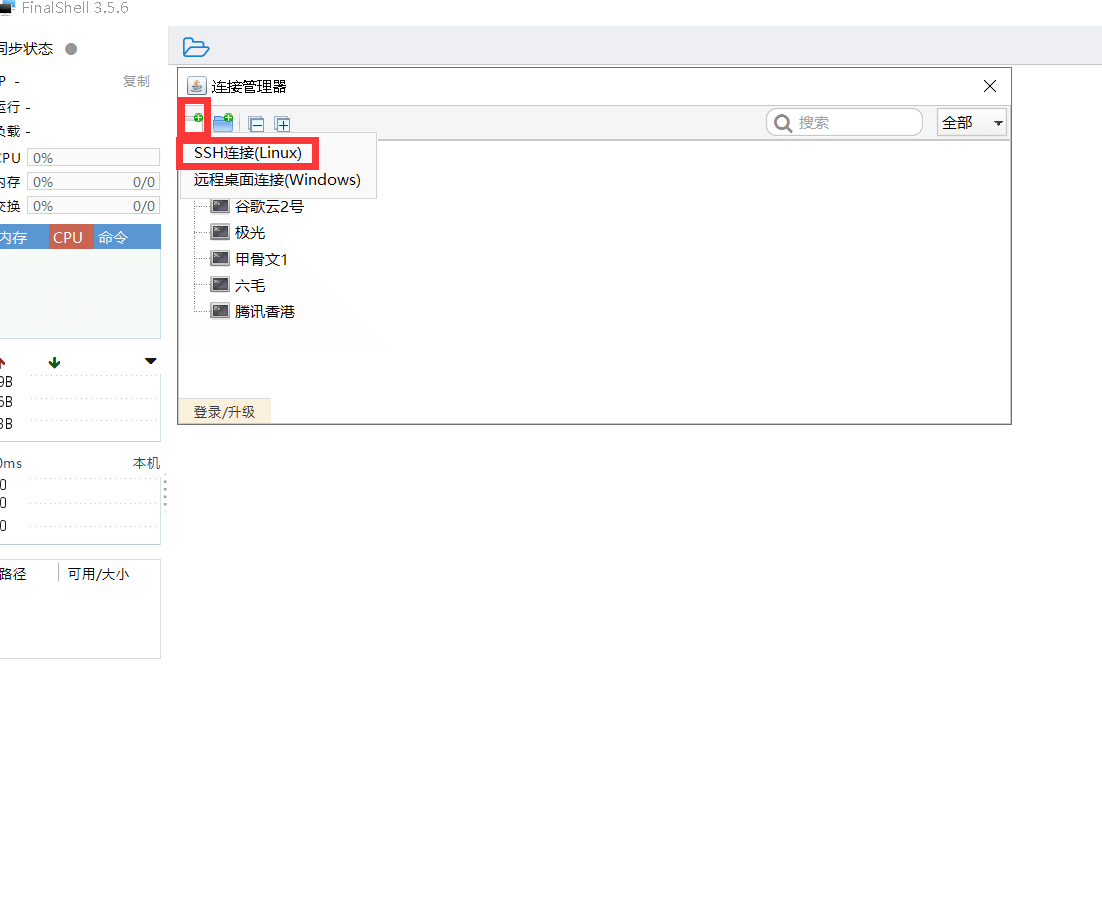The image size is (1102, 924).
Task: Select SSH连接(Linux) from the menu
Action: point(250,152)
